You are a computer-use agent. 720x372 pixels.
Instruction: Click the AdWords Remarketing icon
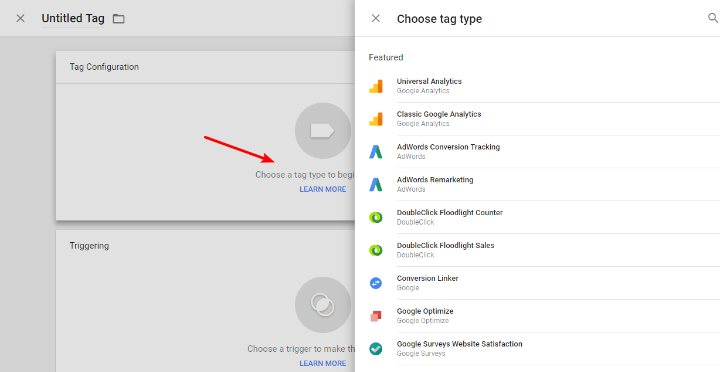click(x=376, y=184)
